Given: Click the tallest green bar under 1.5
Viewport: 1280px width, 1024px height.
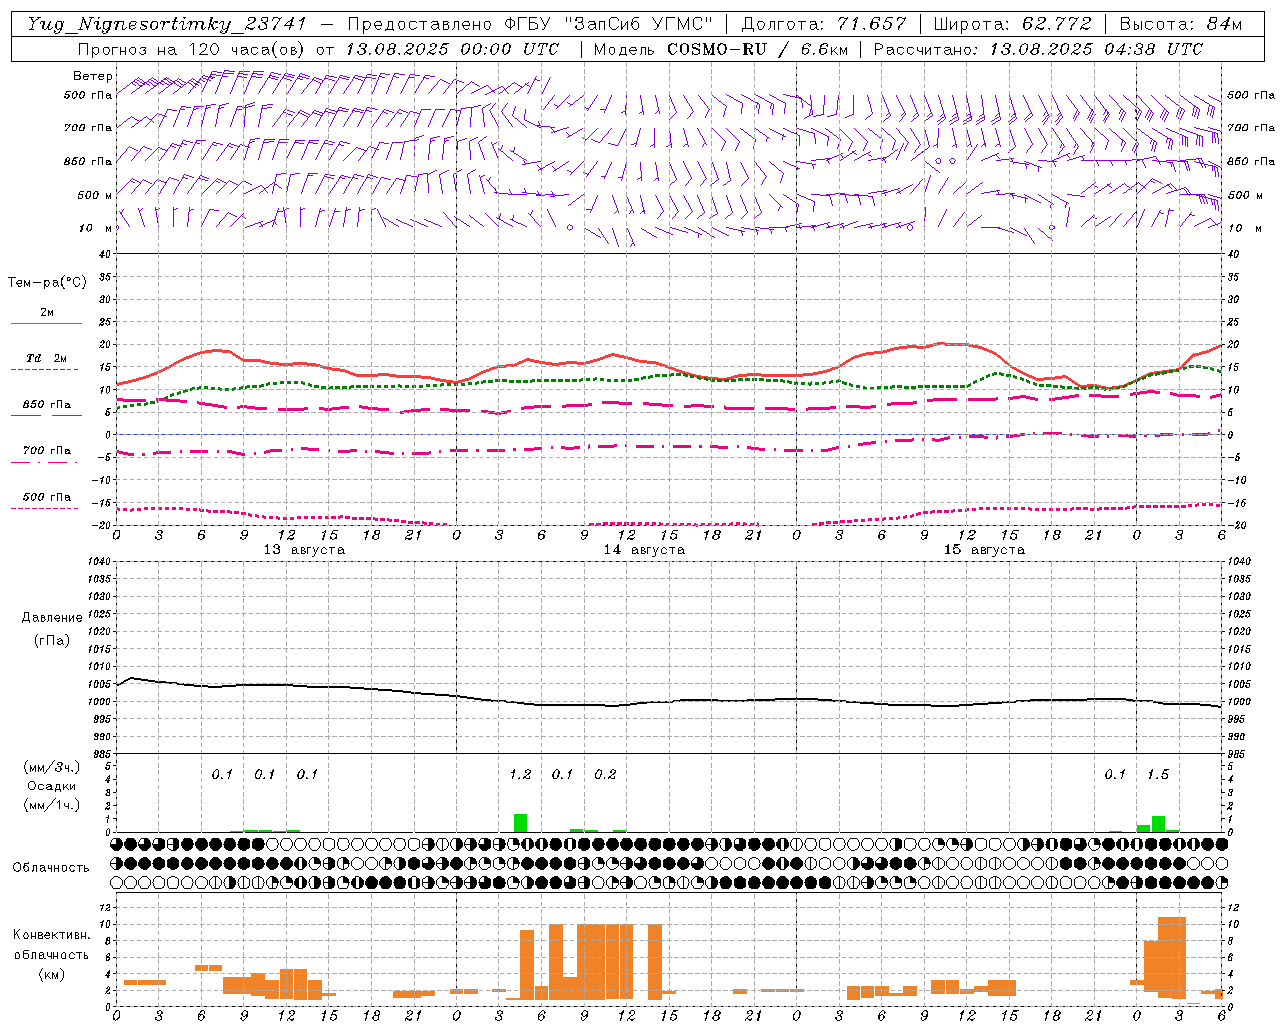Looking at the screenshot, I should point(1158,824).
